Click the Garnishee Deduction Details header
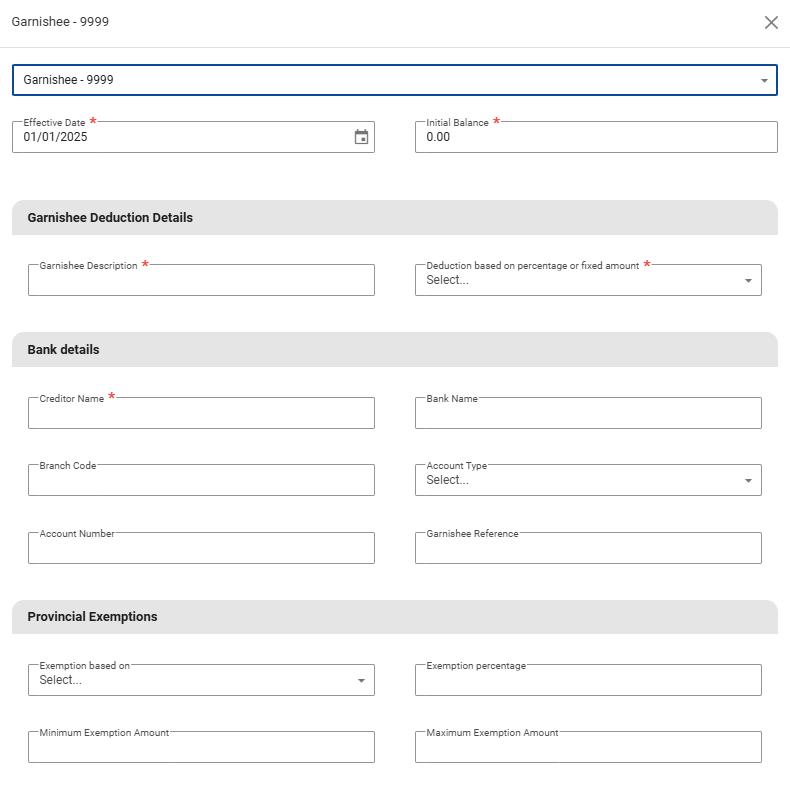This screenshot has height=810, width=790. (x=110, y=218)
